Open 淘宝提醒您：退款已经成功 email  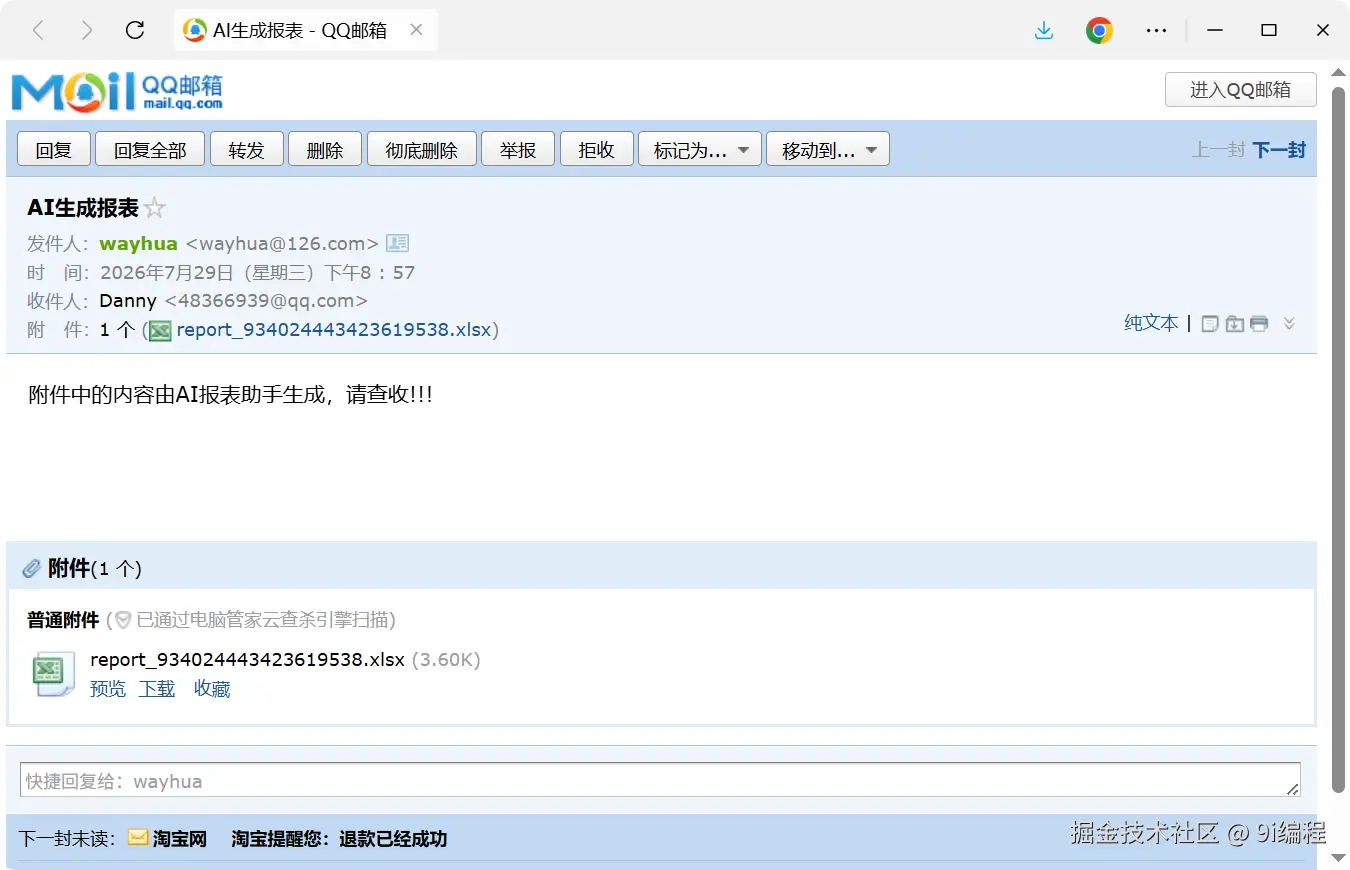(x=339, y=838)
